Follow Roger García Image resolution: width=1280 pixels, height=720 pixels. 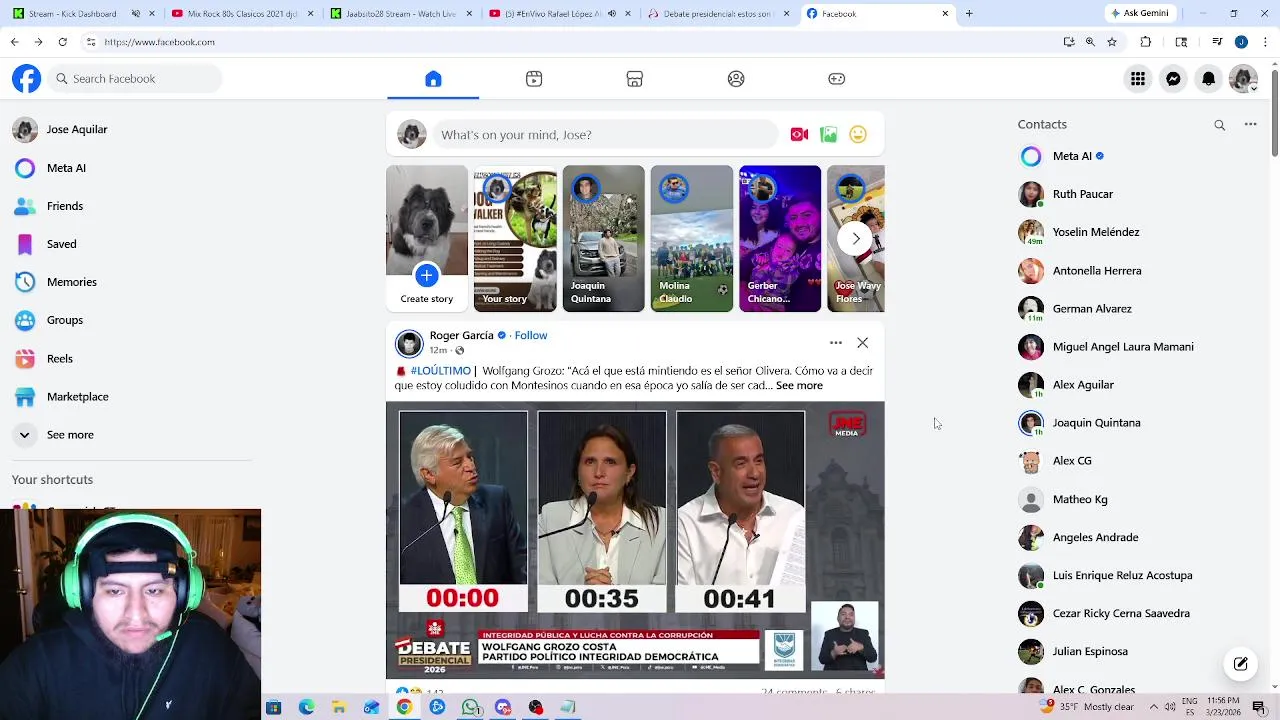point(531,335)
